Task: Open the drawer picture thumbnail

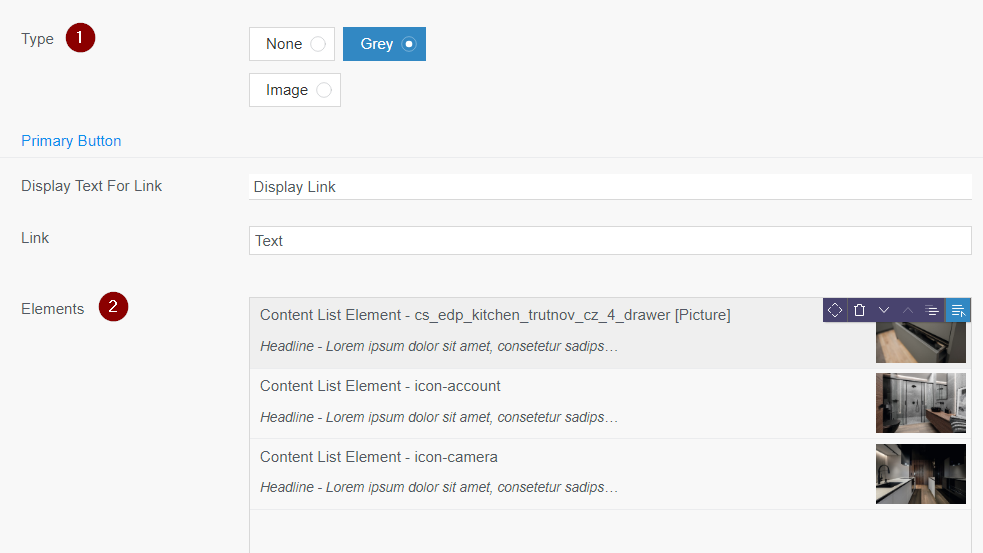Action: coord(920,342)
